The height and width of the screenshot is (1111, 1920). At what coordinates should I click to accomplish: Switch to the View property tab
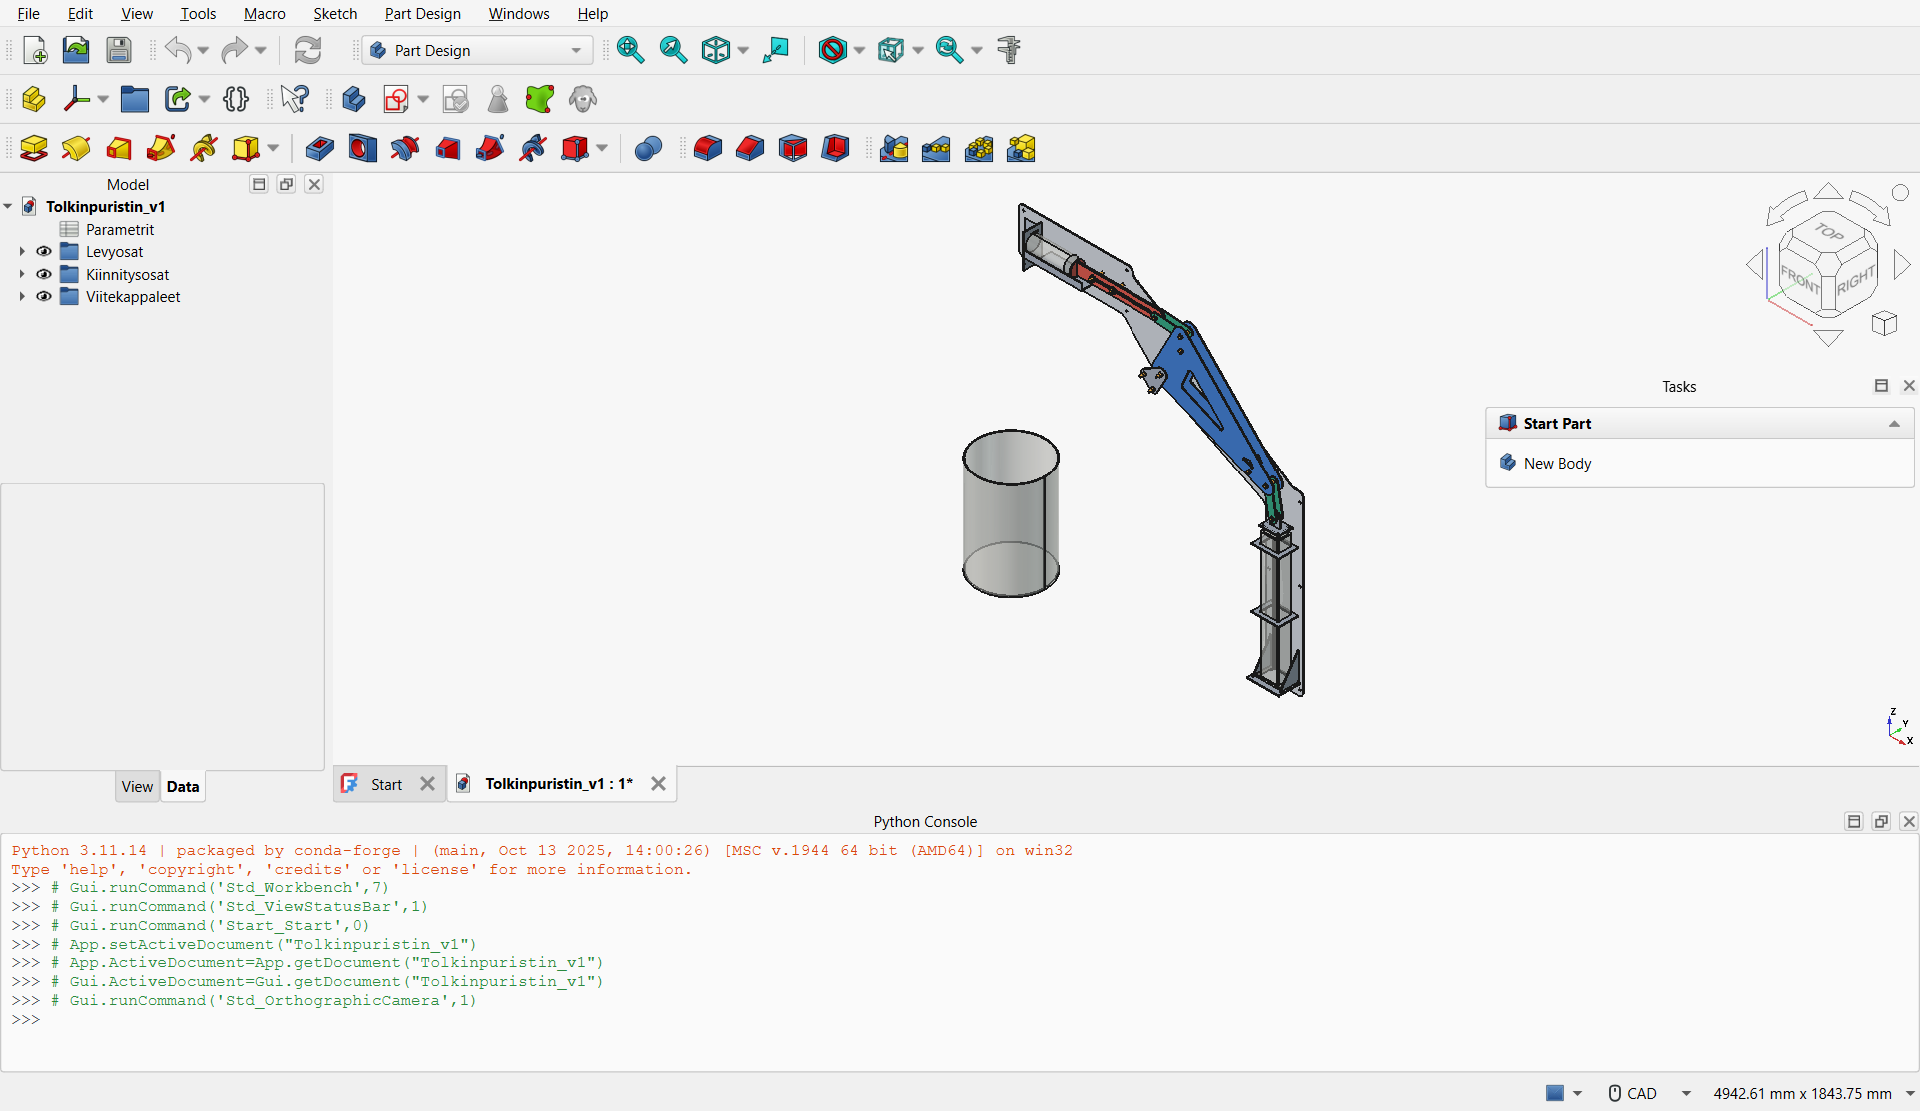click(137, 787)
